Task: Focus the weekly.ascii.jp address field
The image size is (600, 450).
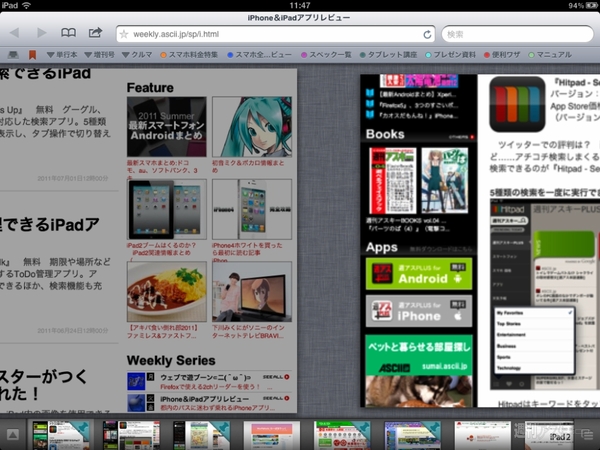Action: 276,34
